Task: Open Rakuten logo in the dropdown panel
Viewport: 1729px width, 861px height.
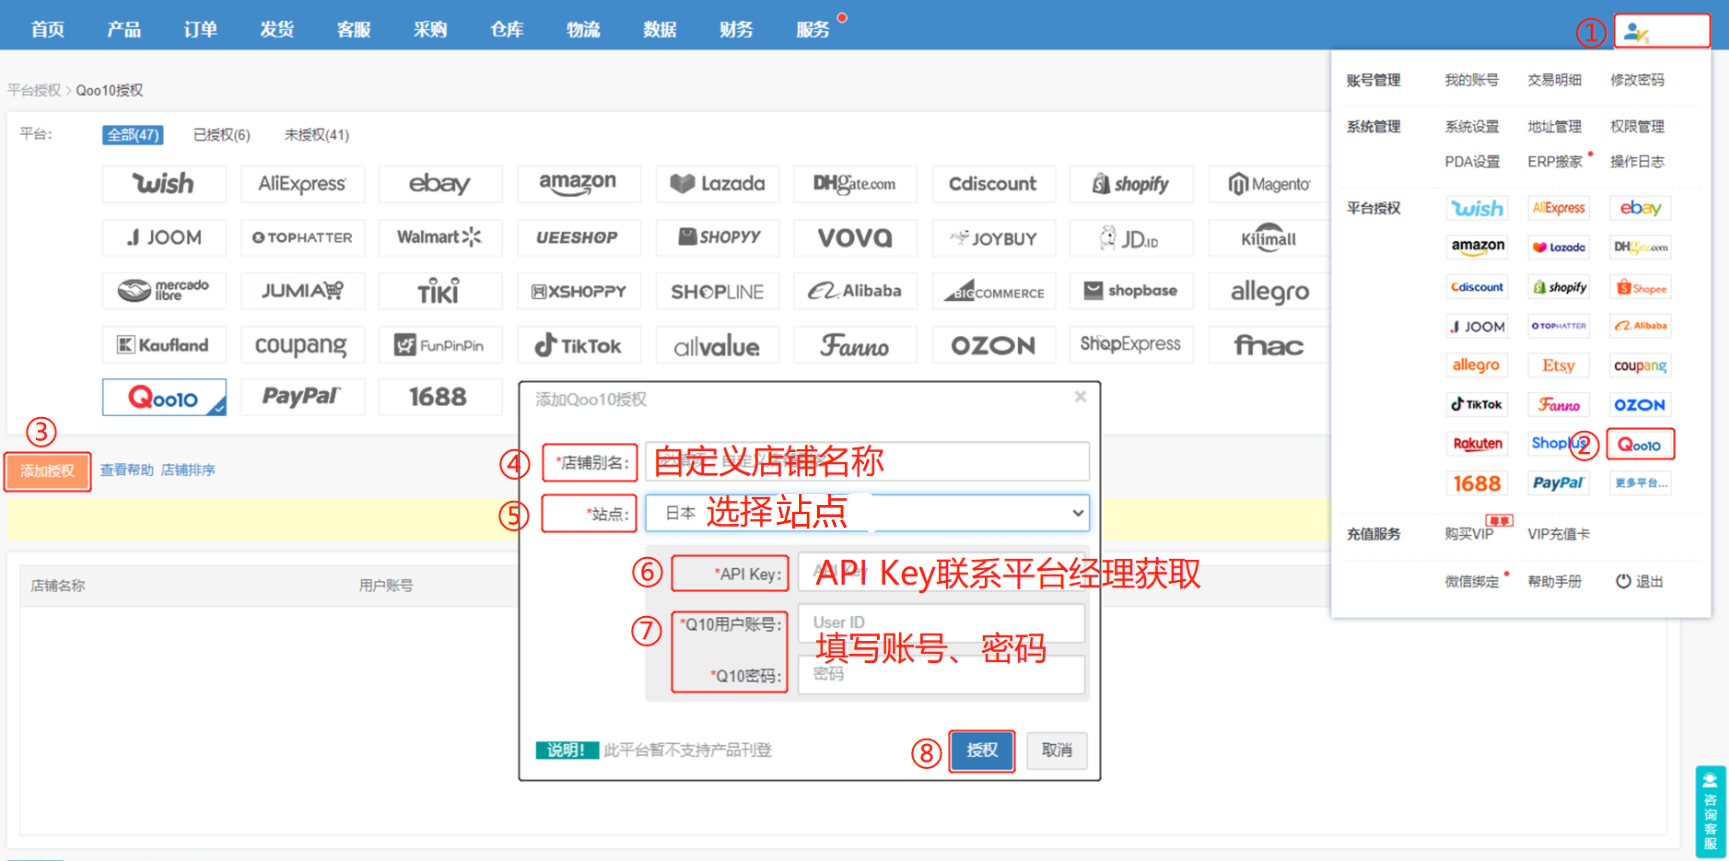Action: pos(1477,444)
